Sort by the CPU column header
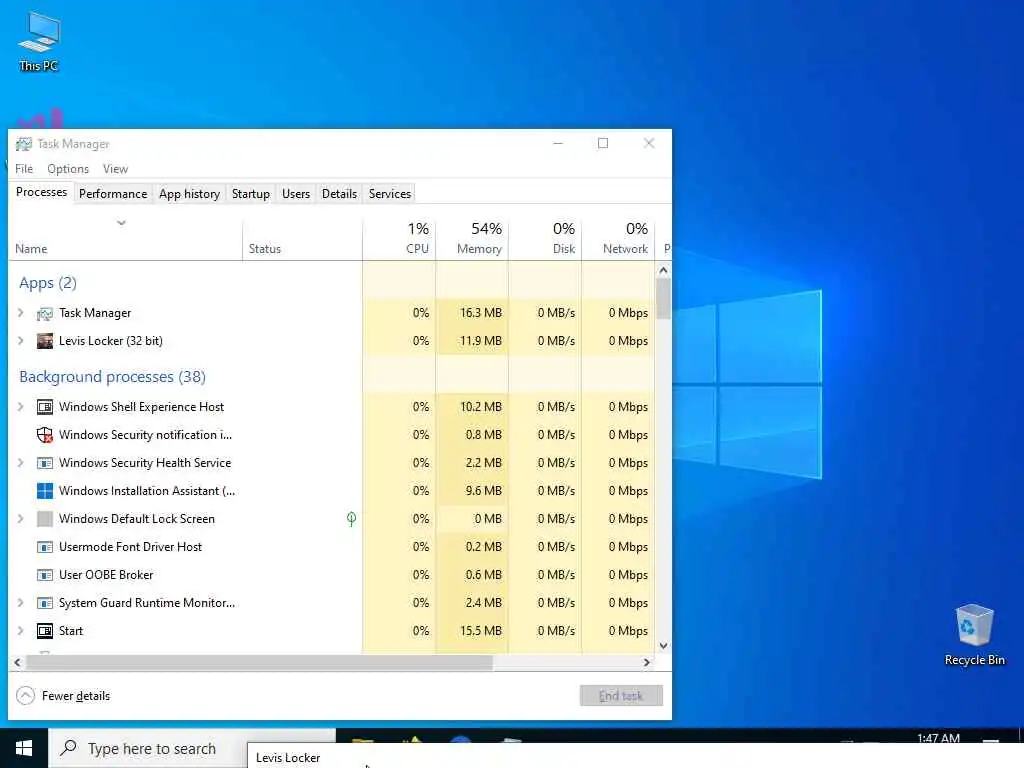1024x768 pixels. pyautogui.click(x=399, y=238)
